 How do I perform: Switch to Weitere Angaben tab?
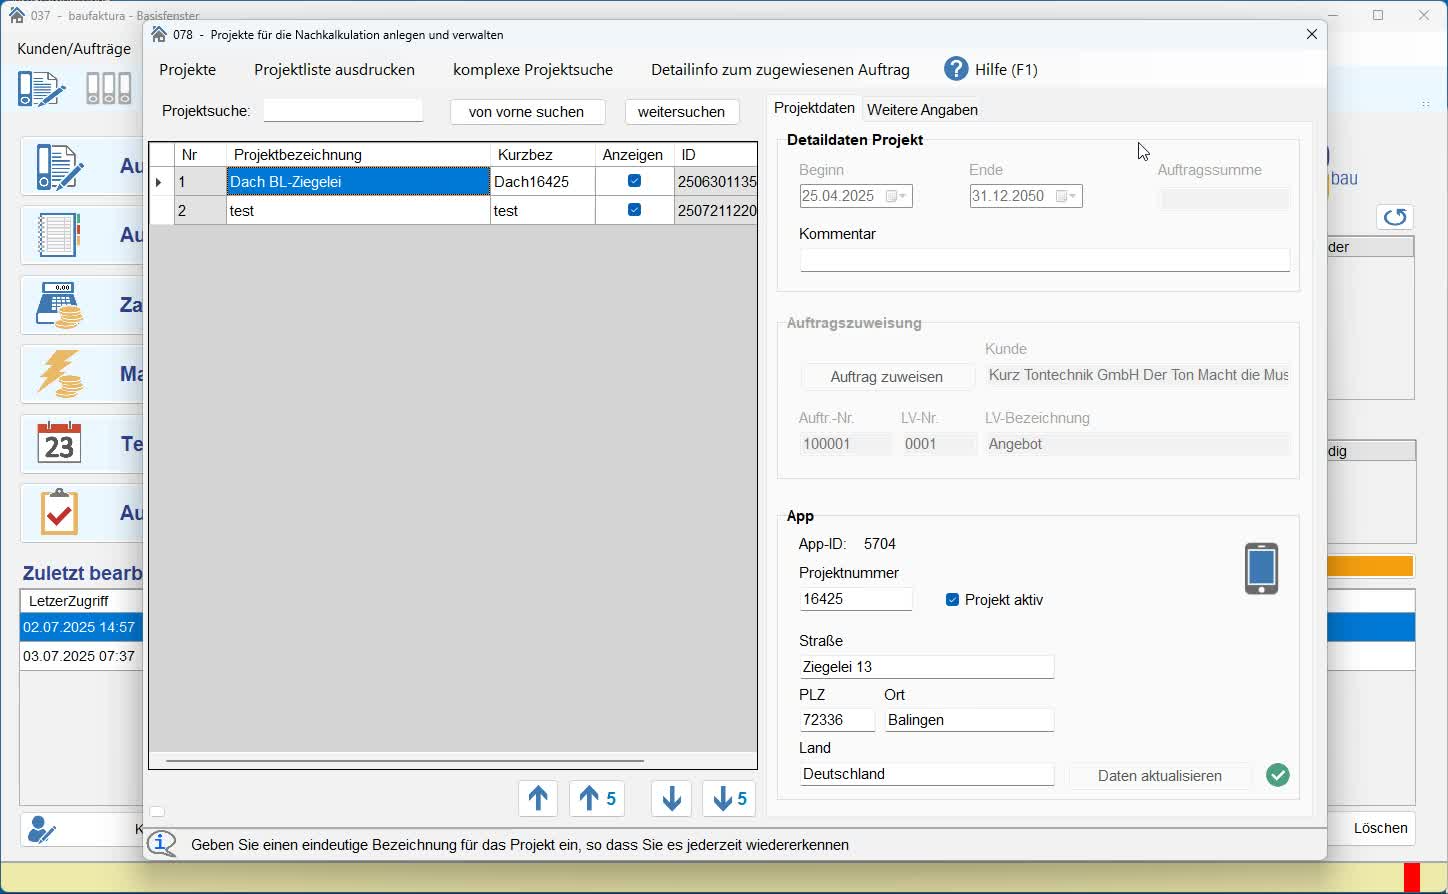[x=922, y=110]
